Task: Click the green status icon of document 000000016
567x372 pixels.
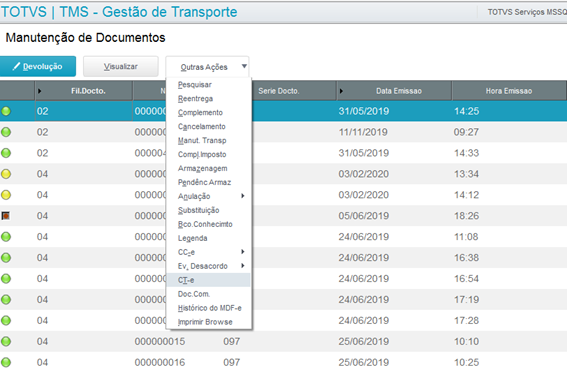Action: point(6,363)
